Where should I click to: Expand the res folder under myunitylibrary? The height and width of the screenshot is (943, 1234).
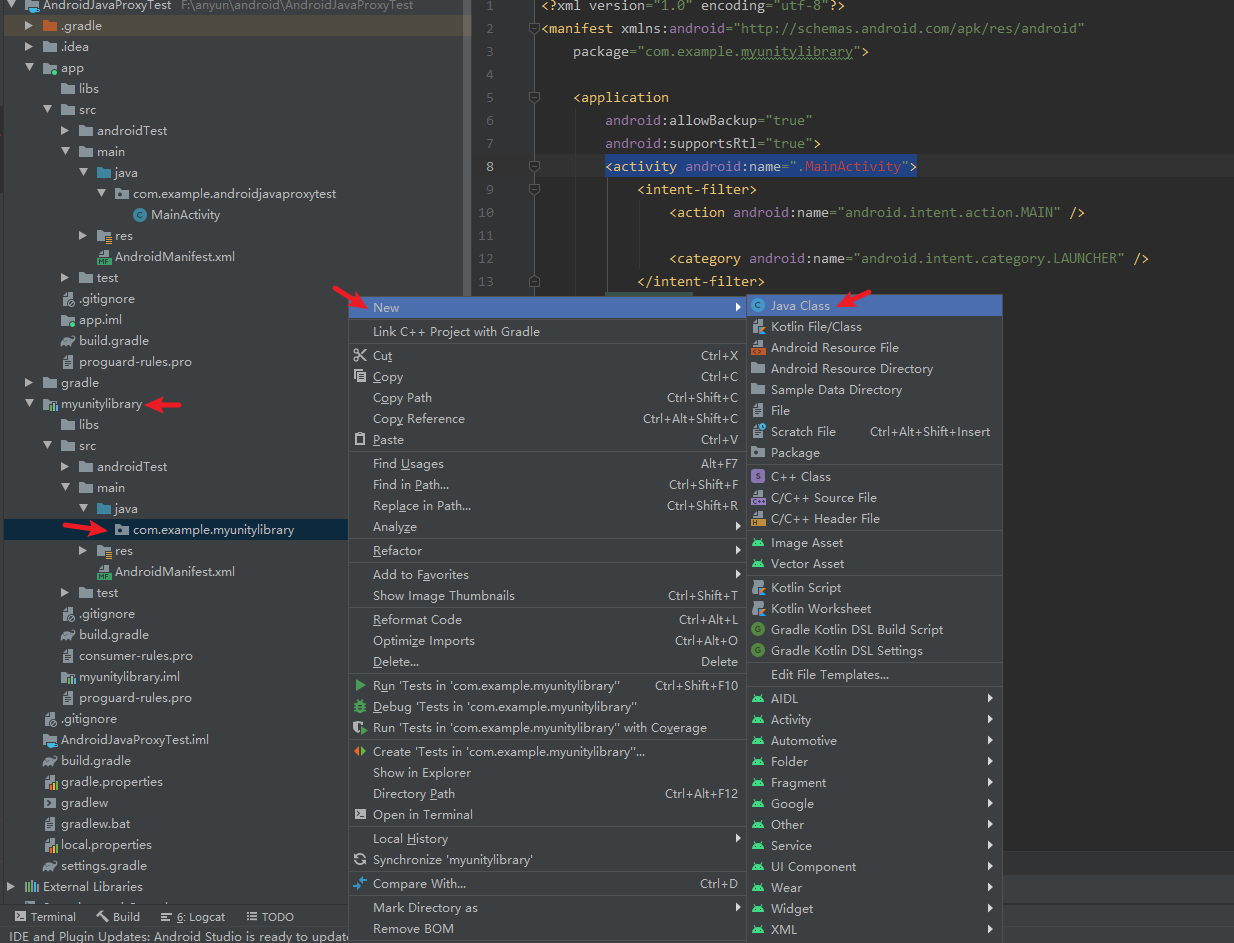[84, 551]
